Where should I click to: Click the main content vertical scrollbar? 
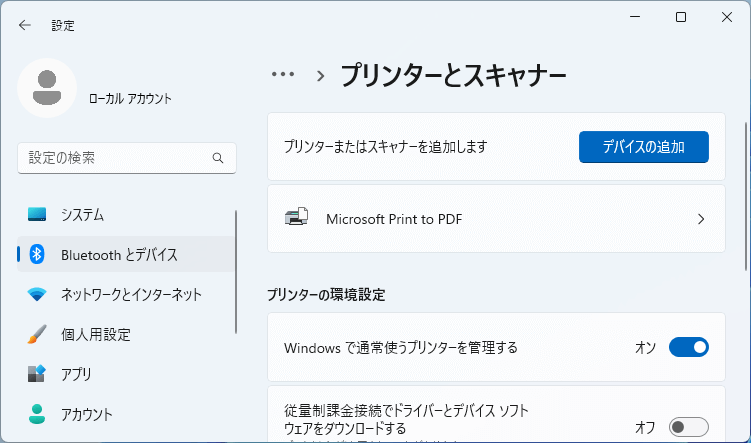[745, 190]
